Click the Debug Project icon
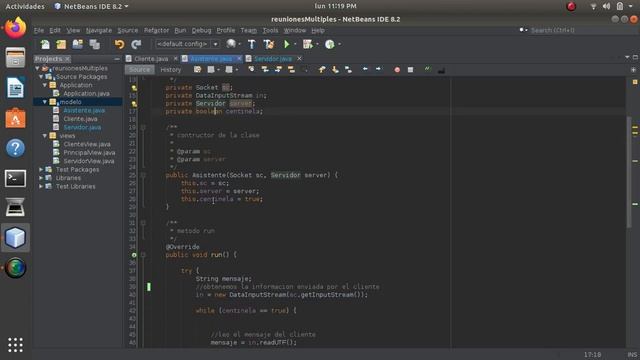The image size is (640, 360). pyautogui.click(x=308, y=44)
